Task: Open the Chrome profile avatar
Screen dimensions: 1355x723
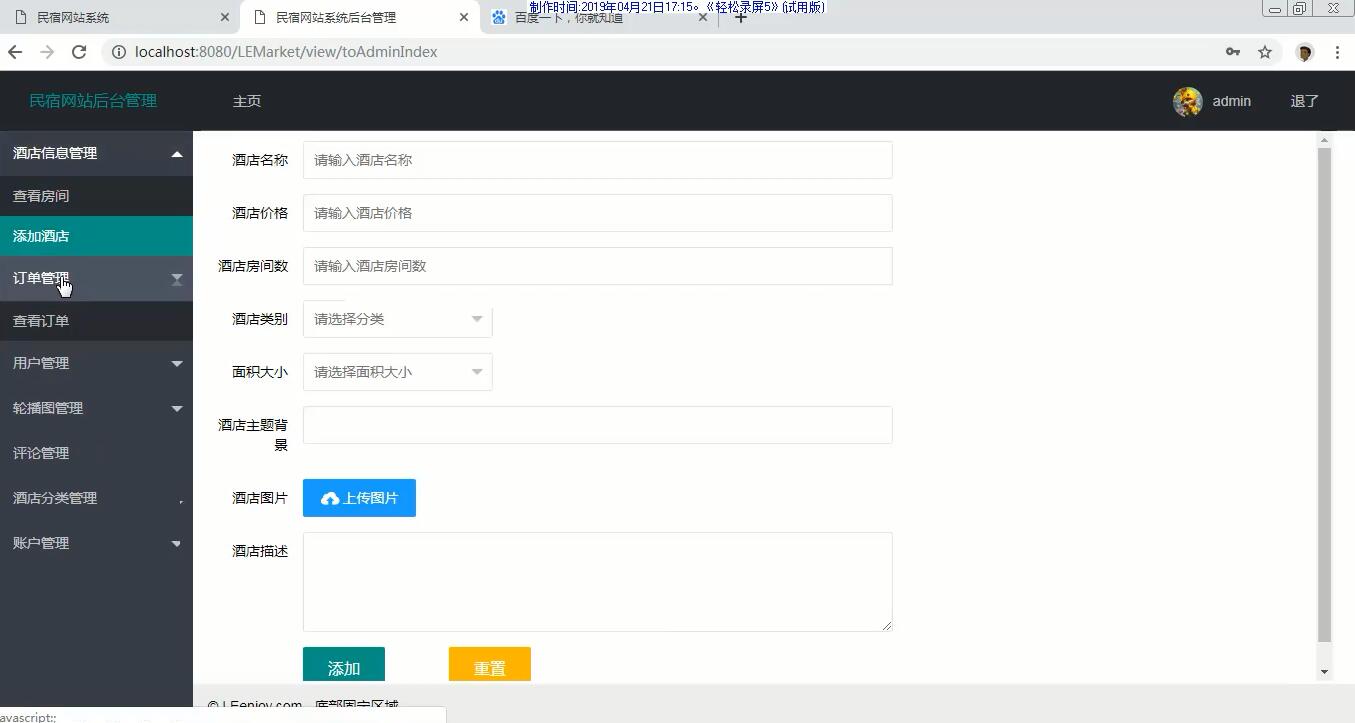Action: point(1304,52)
